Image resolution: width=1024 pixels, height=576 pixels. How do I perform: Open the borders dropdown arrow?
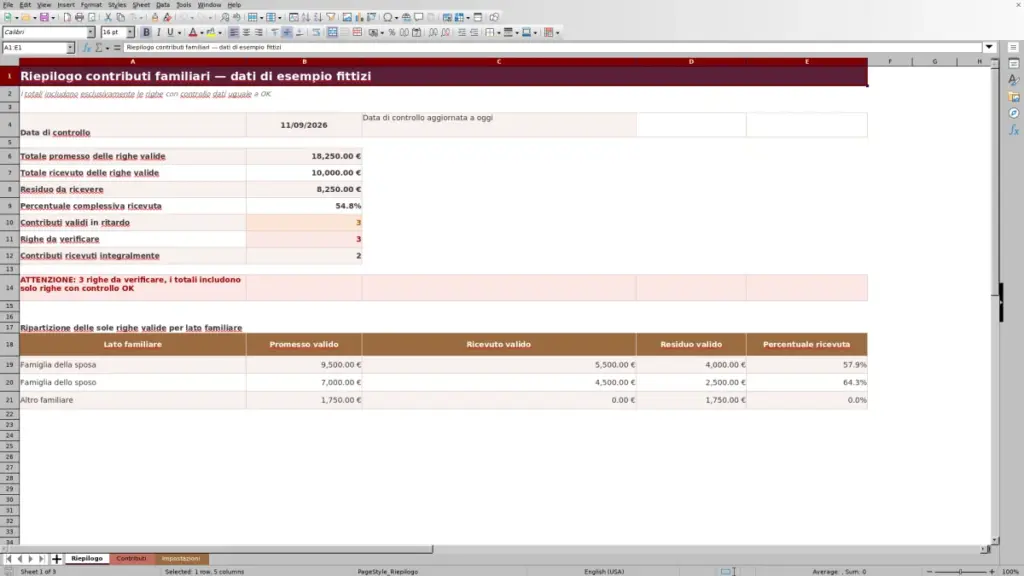point(499,32)
